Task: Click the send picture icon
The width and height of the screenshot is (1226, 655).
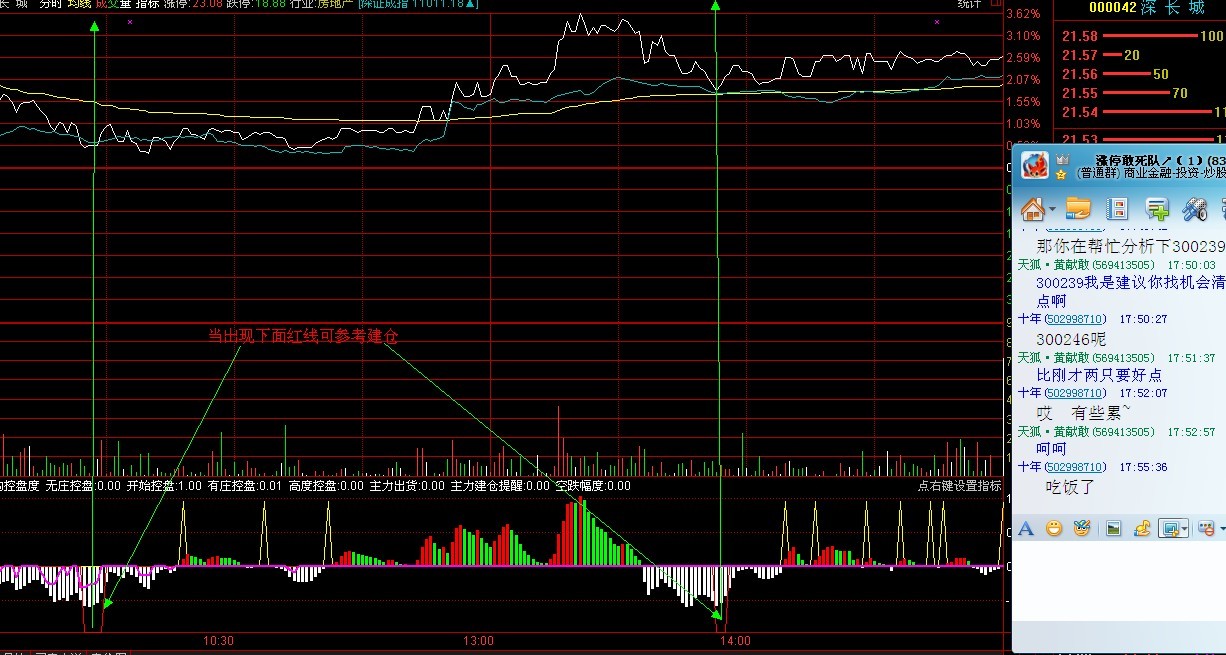Action: pyautogui.click(x=1113, y=528)
